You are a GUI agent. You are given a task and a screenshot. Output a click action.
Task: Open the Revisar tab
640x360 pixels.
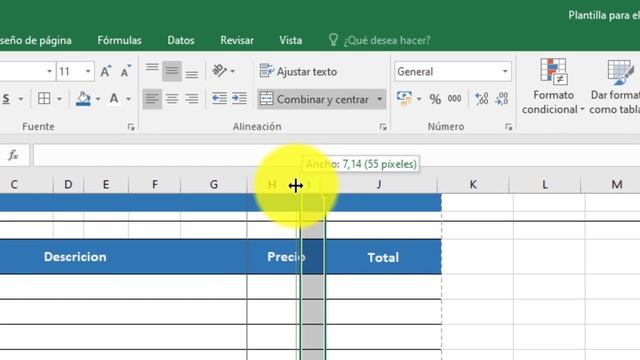(x=237, y=40)
